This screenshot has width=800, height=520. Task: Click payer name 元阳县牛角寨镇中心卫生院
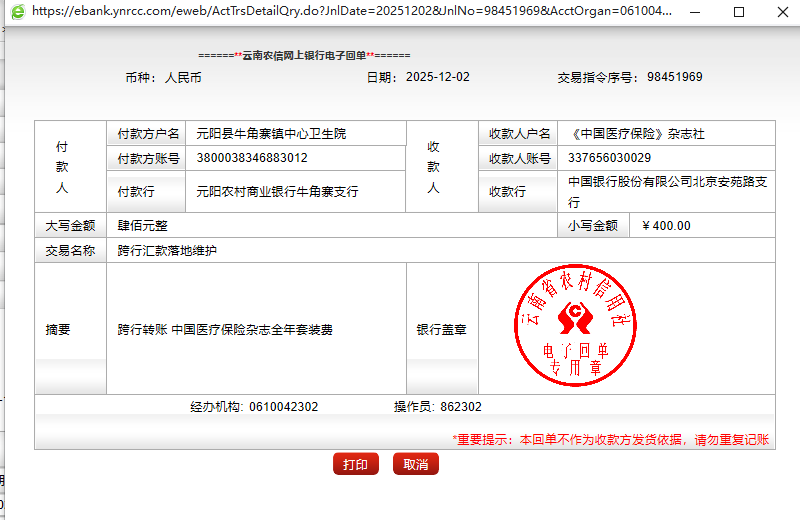pyautogui.click(x=271, y=134)
